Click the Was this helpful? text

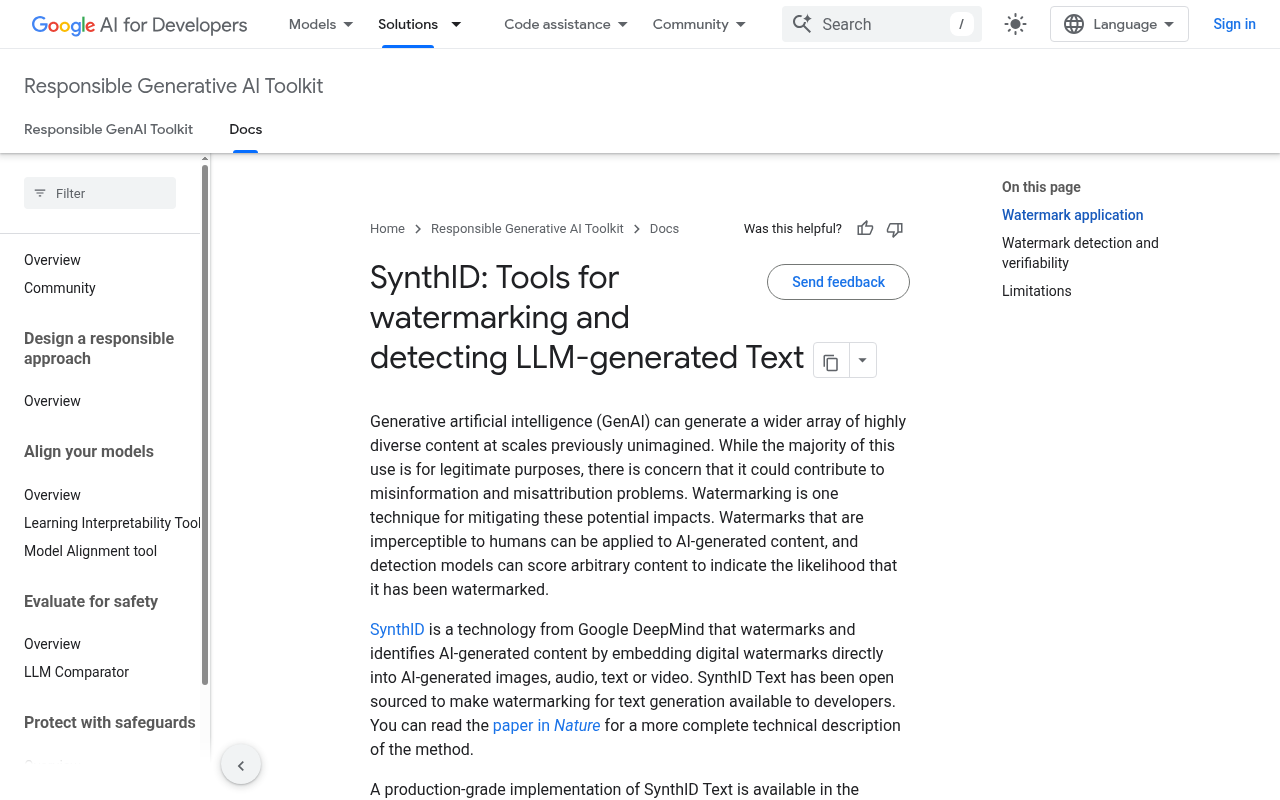[793, 229]
